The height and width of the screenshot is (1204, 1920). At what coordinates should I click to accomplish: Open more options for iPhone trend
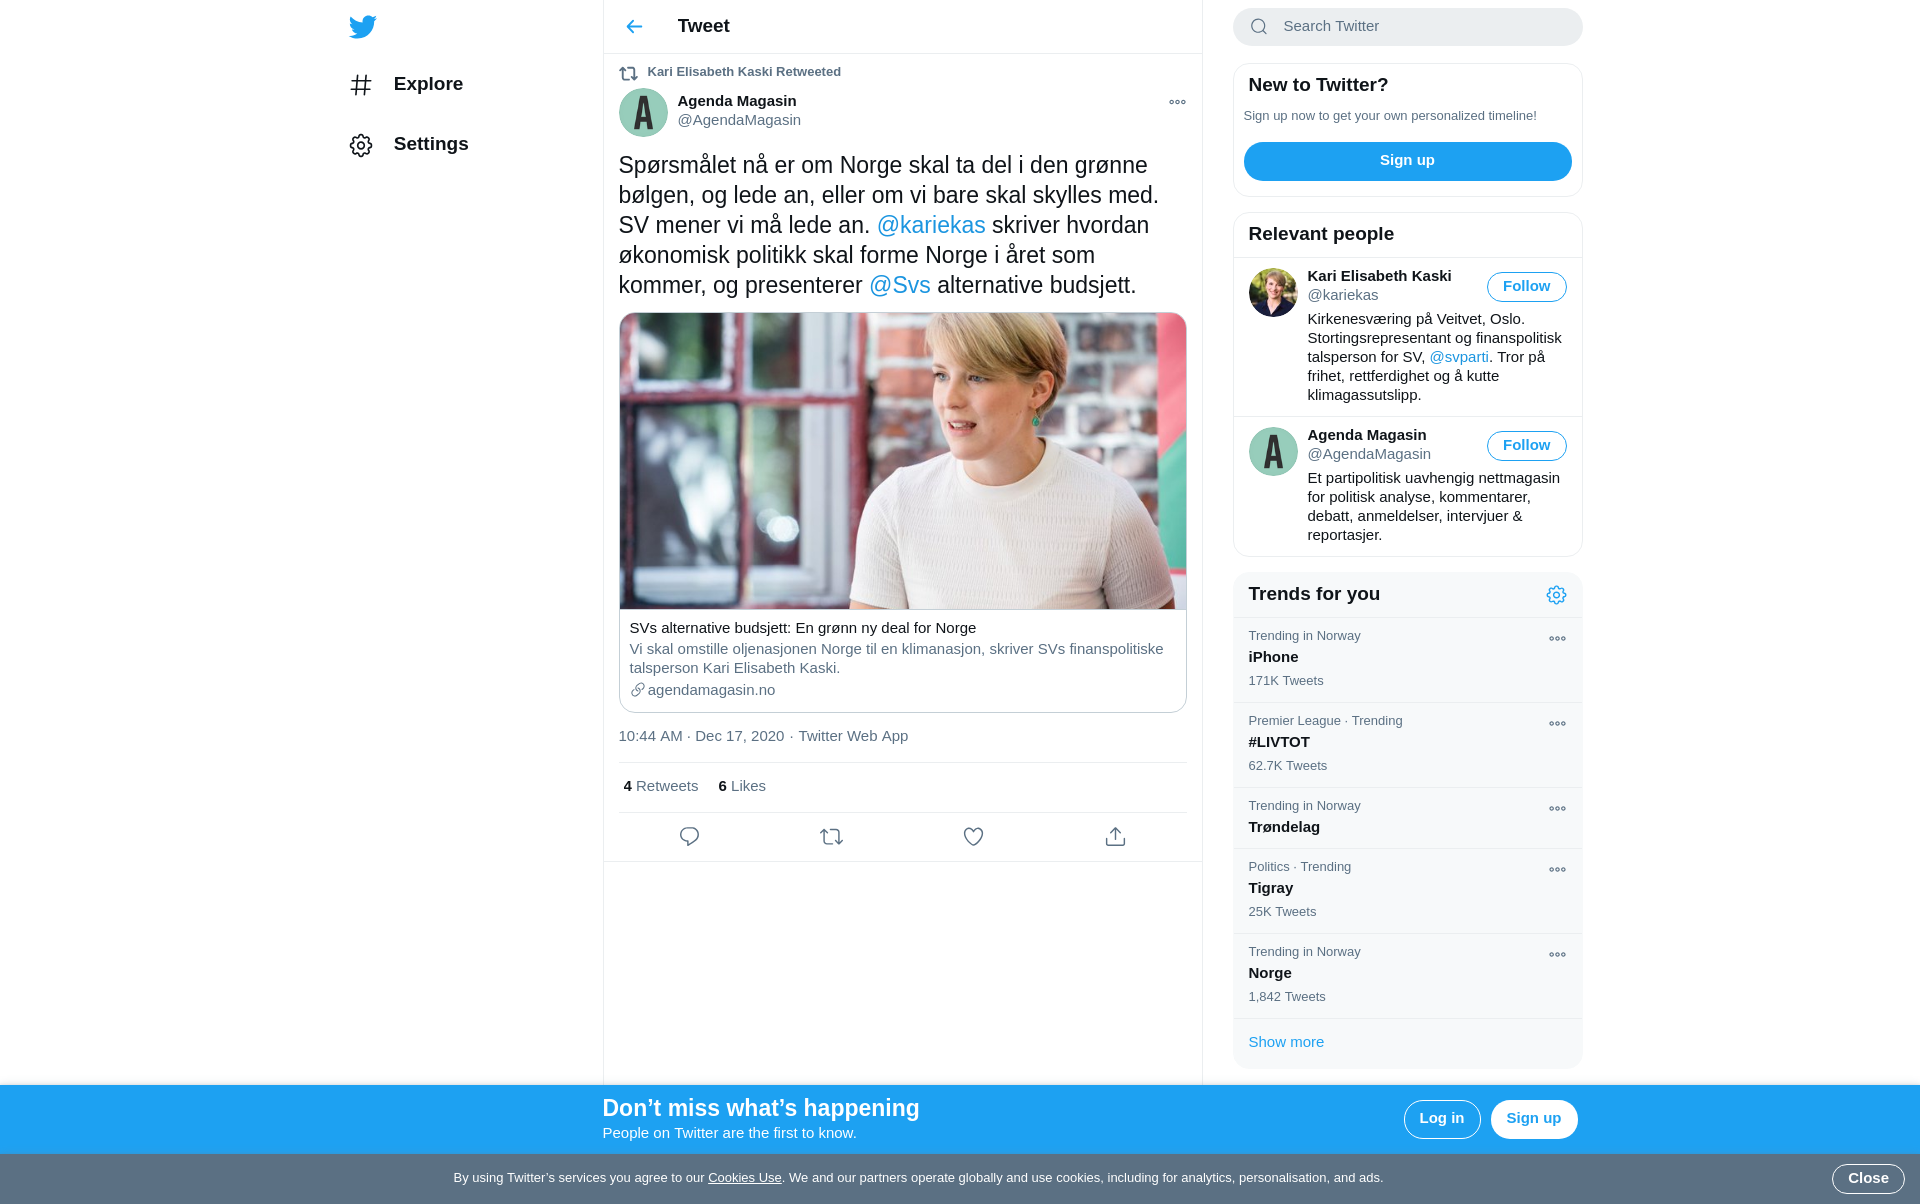1557,639
